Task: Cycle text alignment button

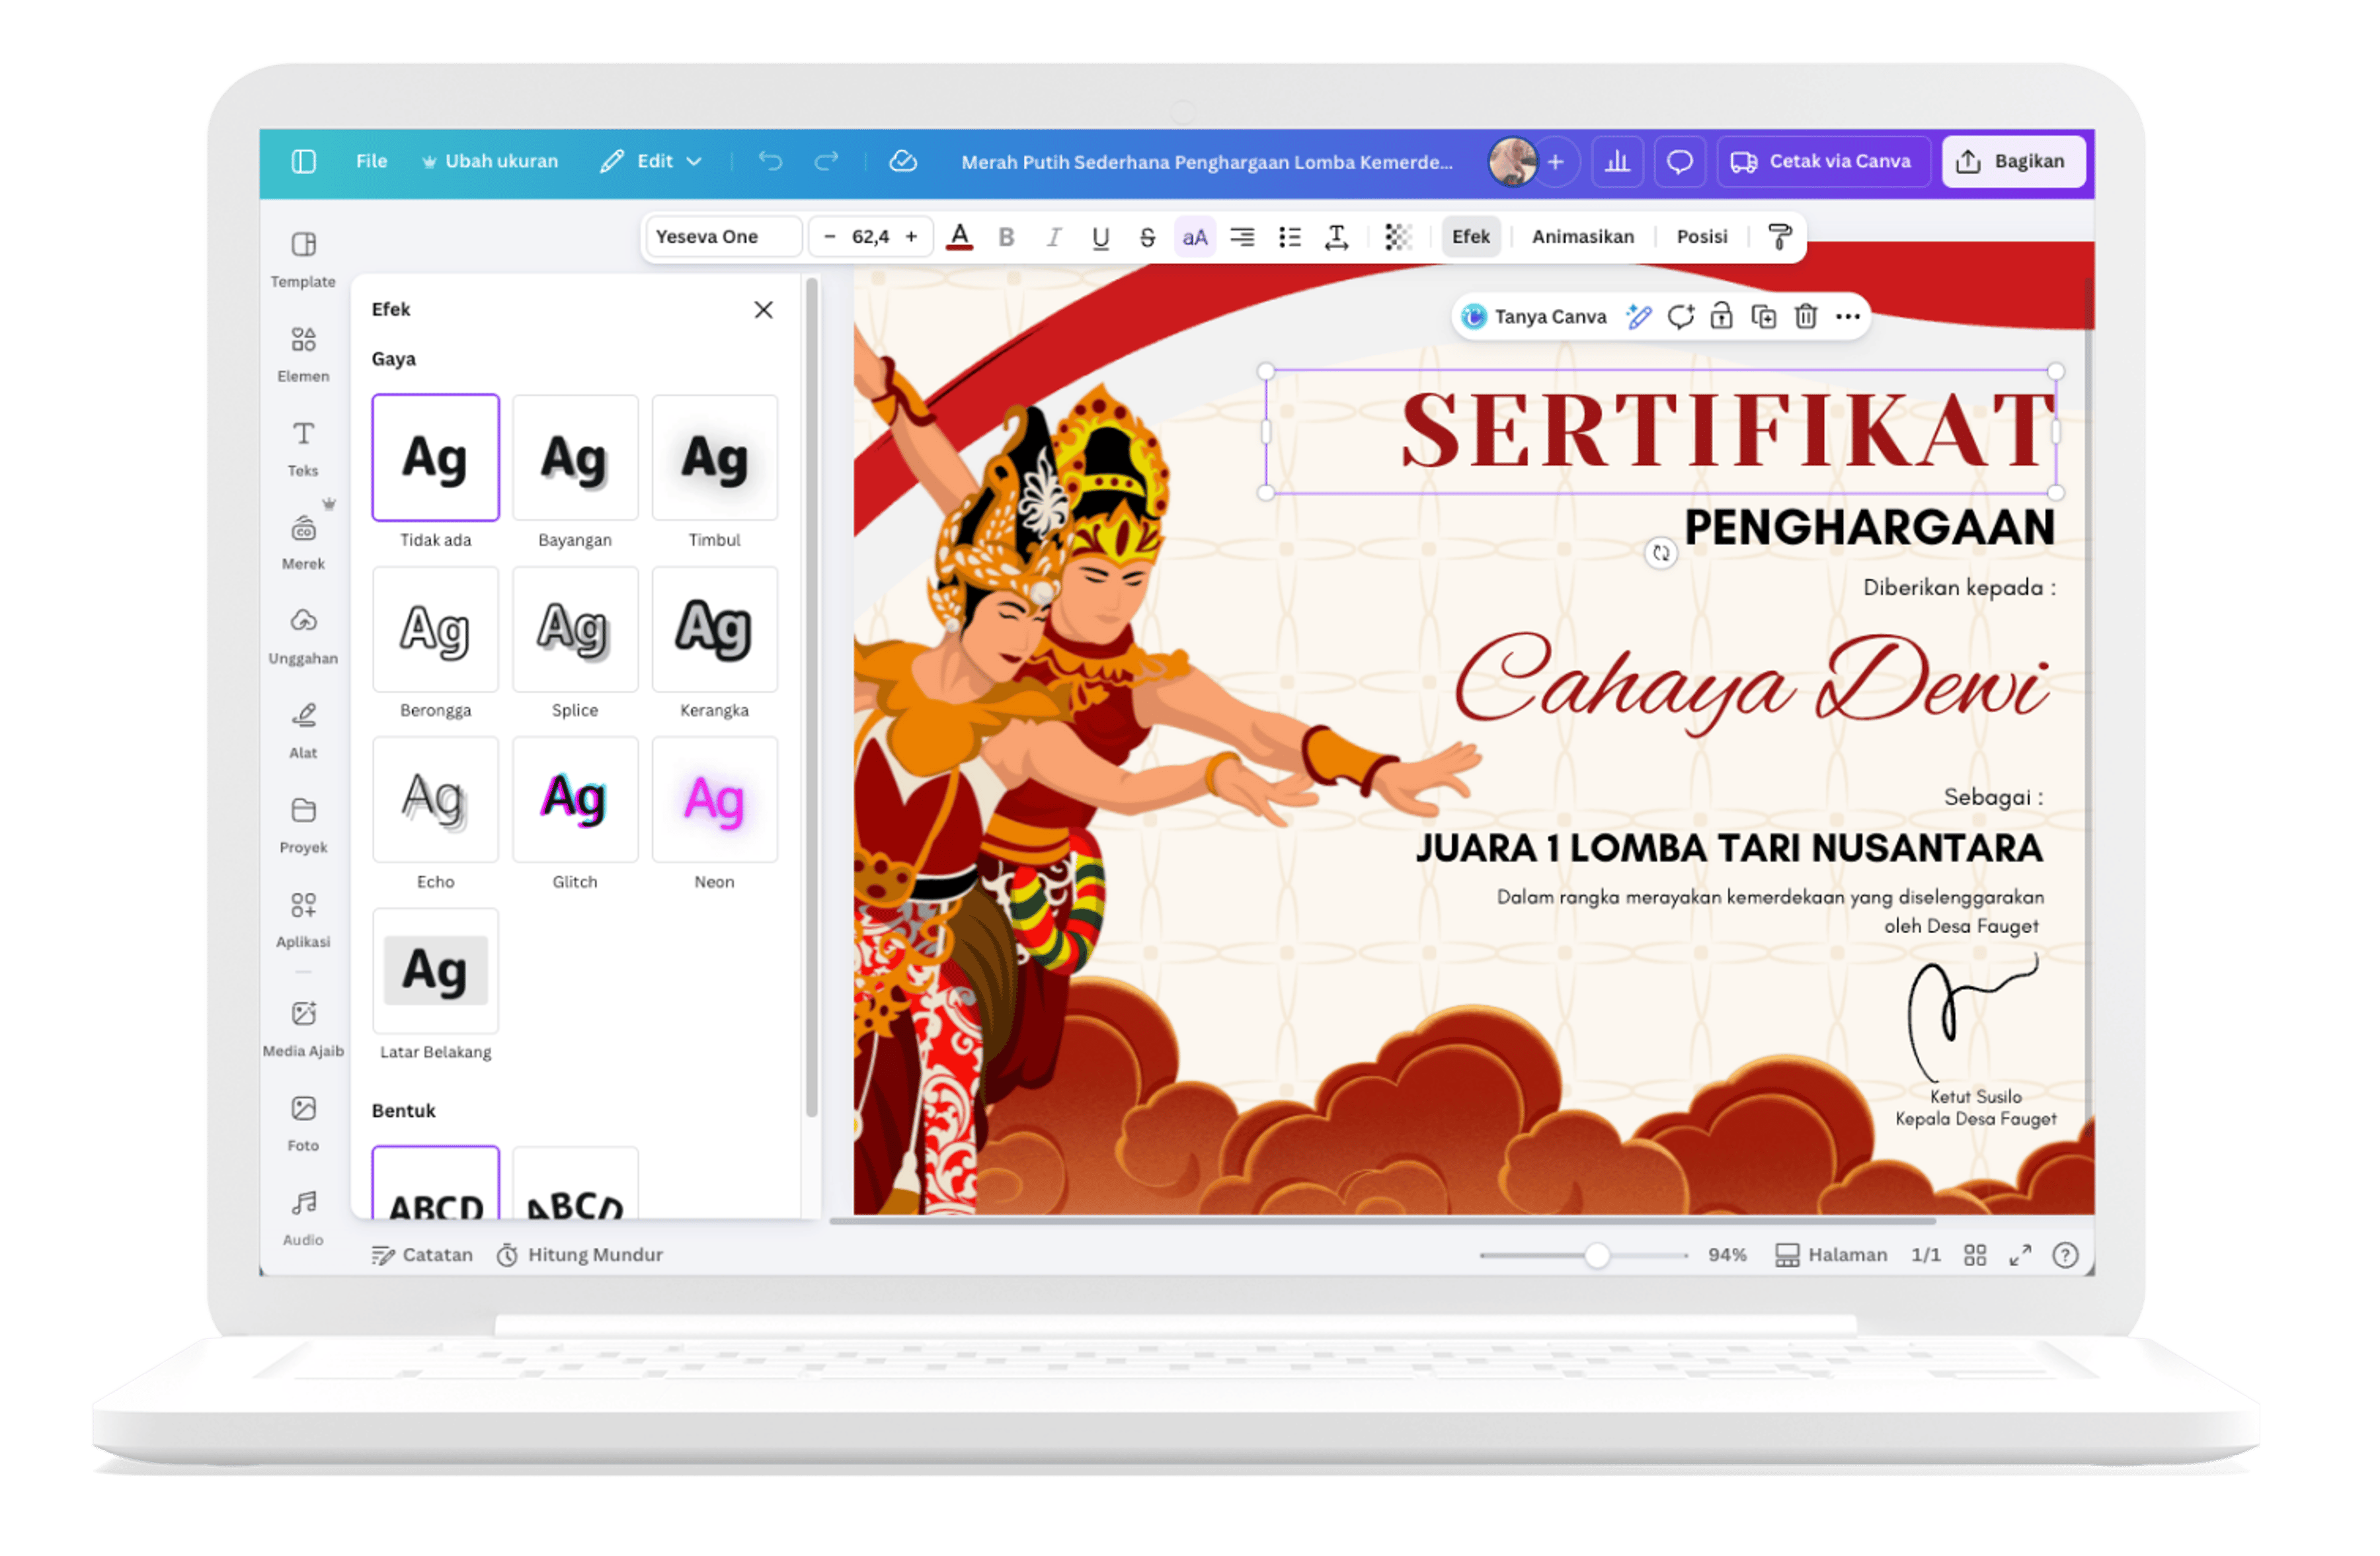Action: (x=1242, y=237)
